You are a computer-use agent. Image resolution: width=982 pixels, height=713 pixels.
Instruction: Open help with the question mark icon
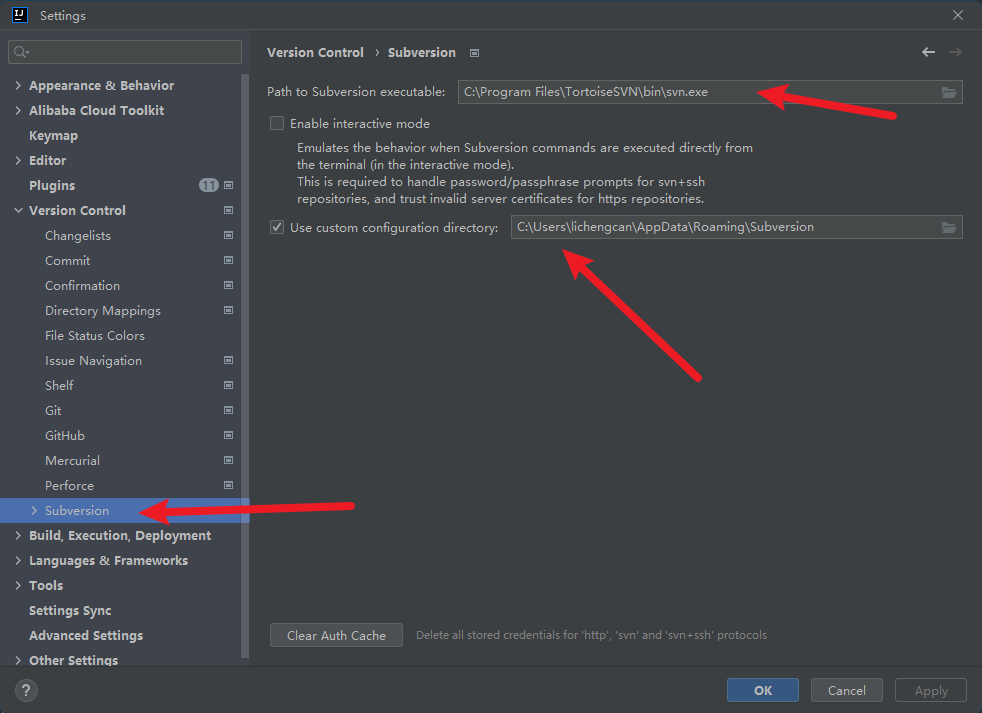(x=26, y=690)
